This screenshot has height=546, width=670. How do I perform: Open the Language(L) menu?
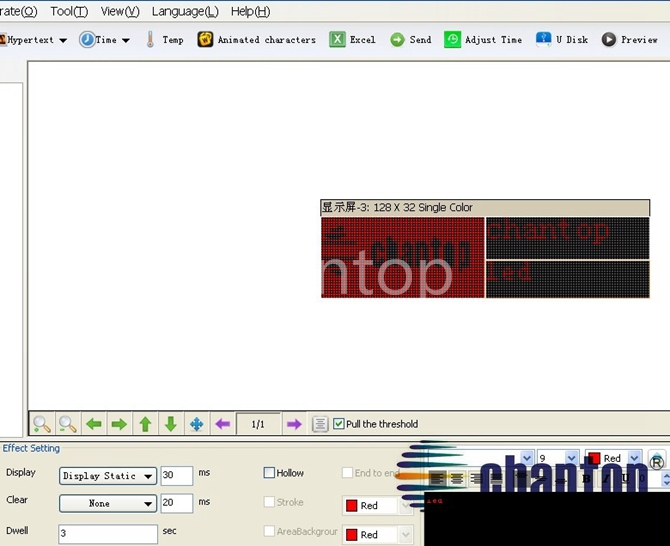(x=185, y=11)
